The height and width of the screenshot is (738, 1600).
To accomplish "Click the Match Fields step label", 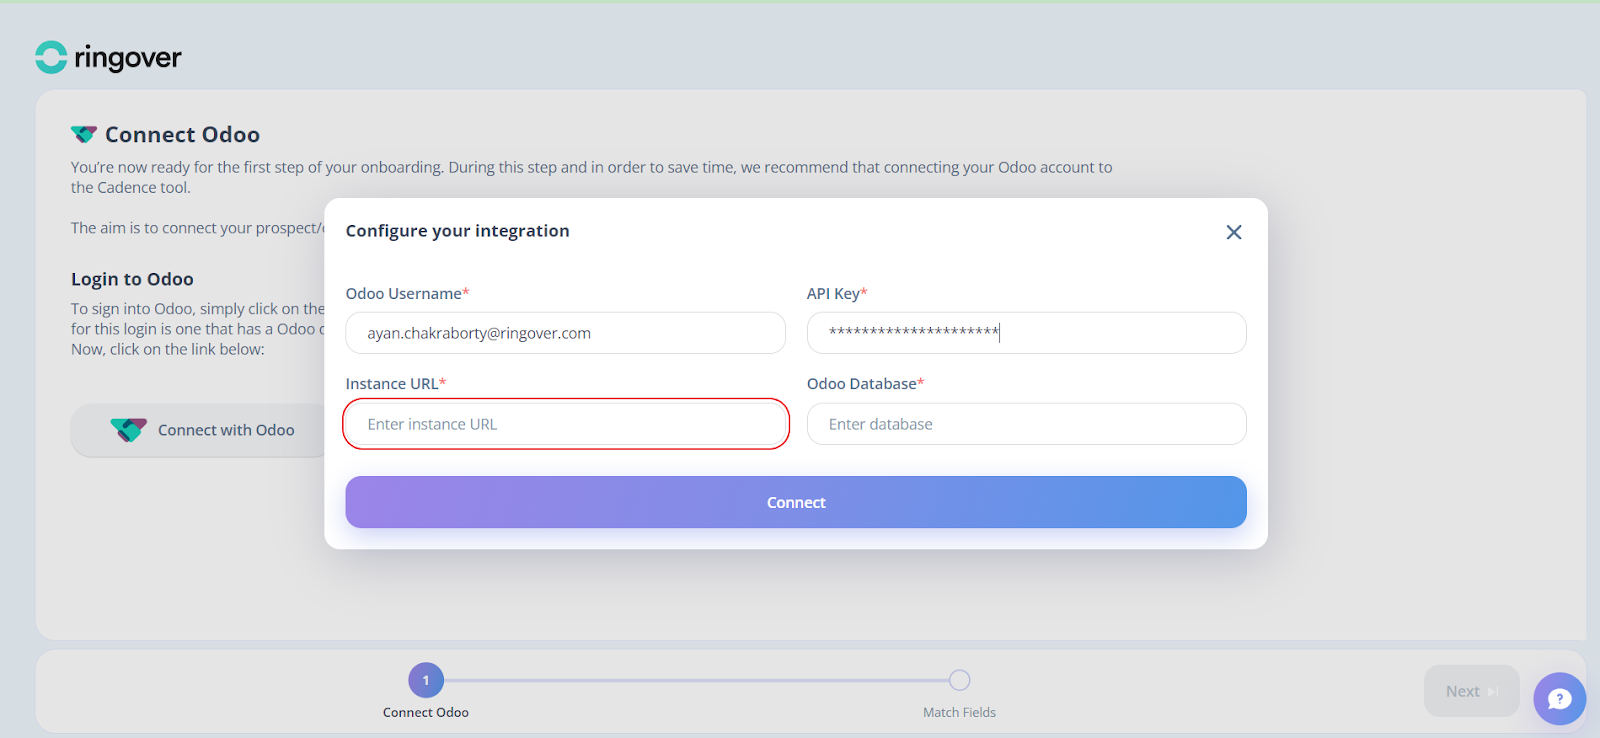I will point(959,712).
